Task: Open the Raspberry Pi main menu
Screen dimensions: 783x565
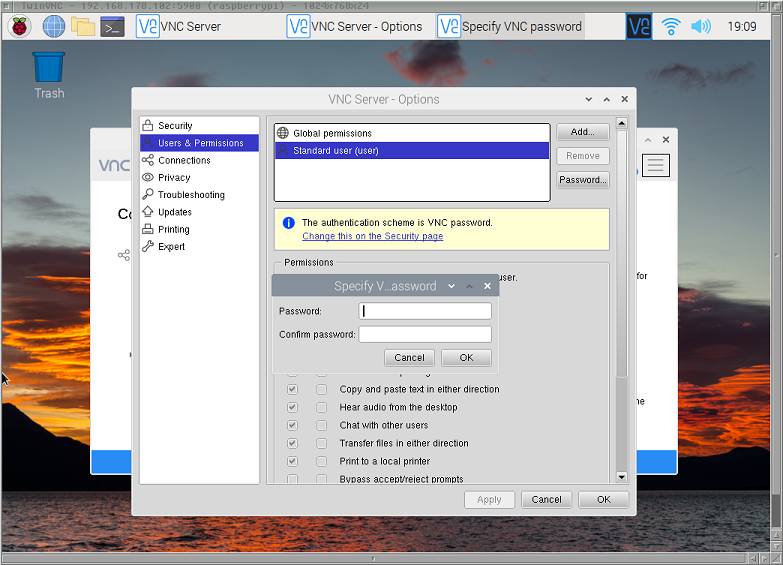Action: (x=19, y=26)
